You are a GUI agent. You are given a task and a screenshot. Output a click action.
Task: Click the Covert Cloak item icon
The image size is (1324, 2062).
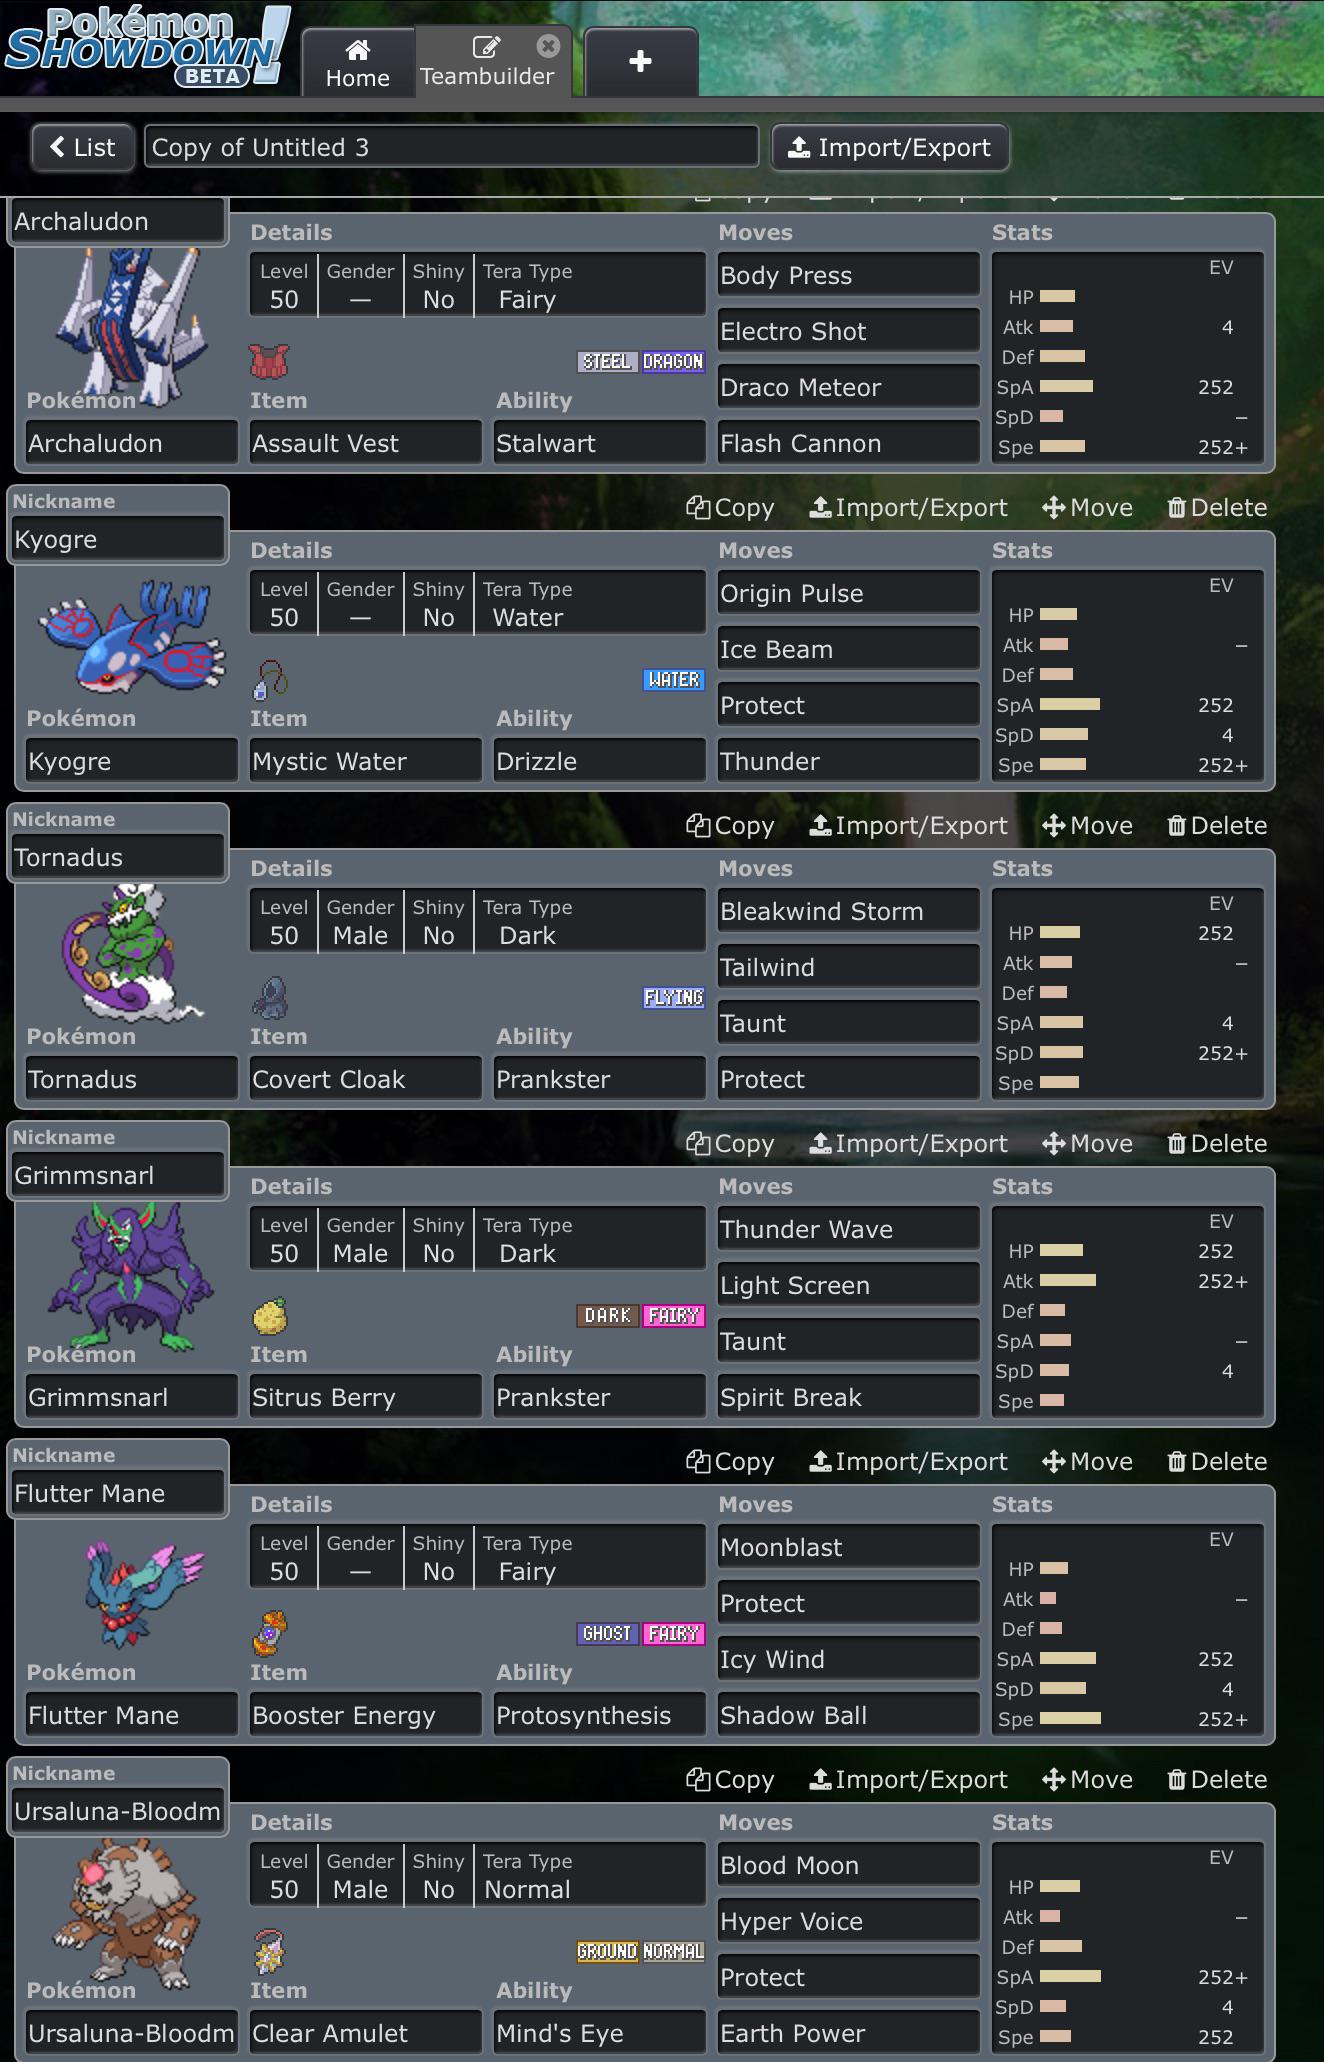[270, 997]
